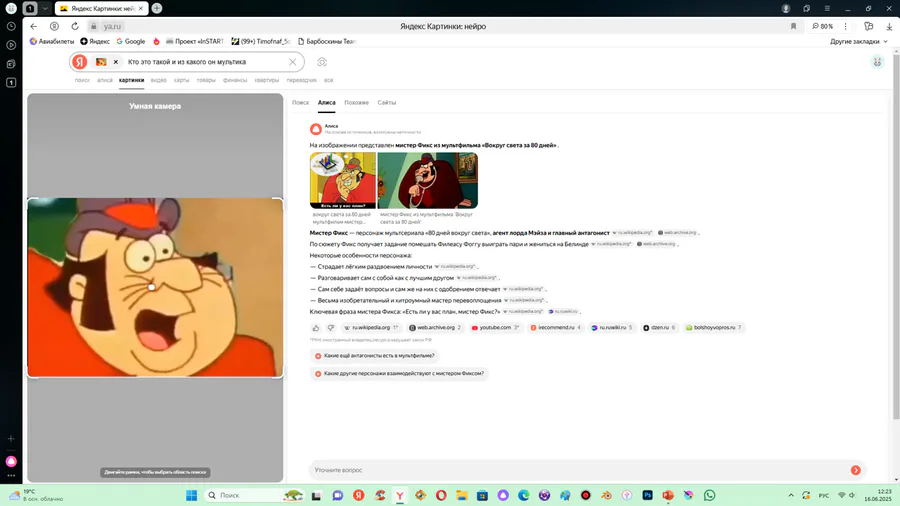Open the irecommend.ru source chip

tap(555, 328)
